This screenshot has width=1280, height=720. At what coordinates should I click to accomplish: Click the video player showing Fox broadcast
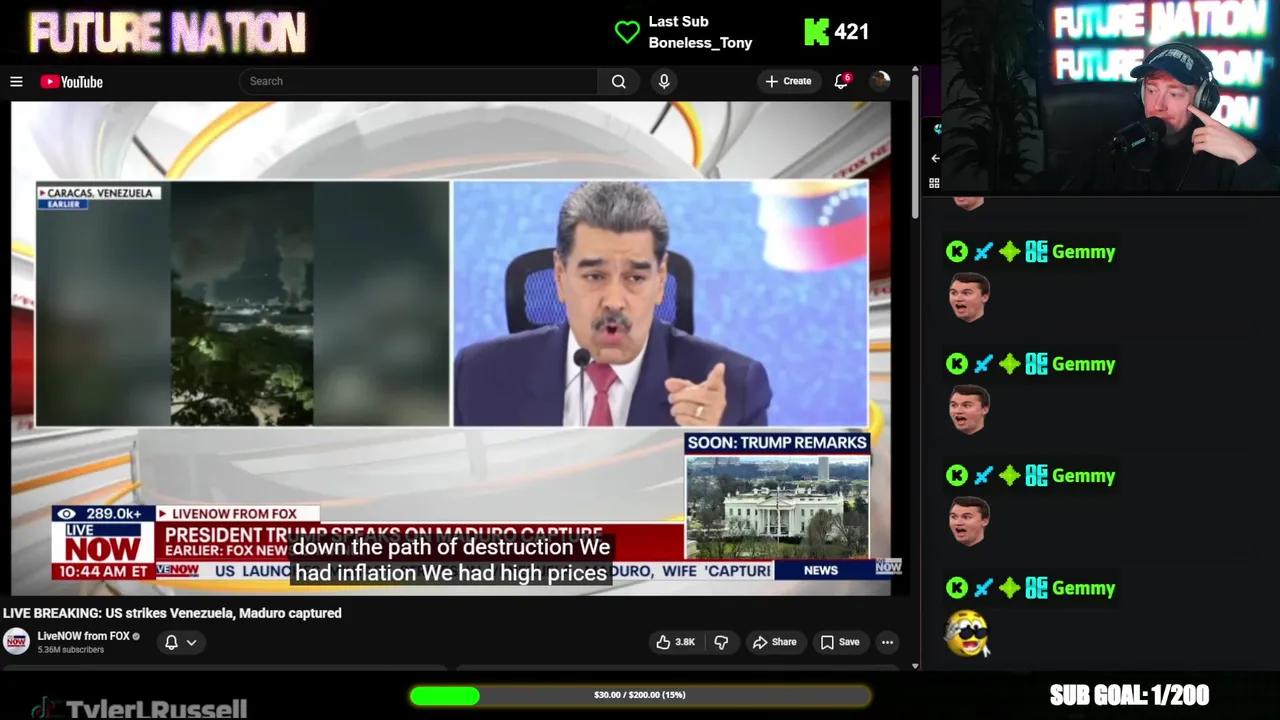pos(450,348)
